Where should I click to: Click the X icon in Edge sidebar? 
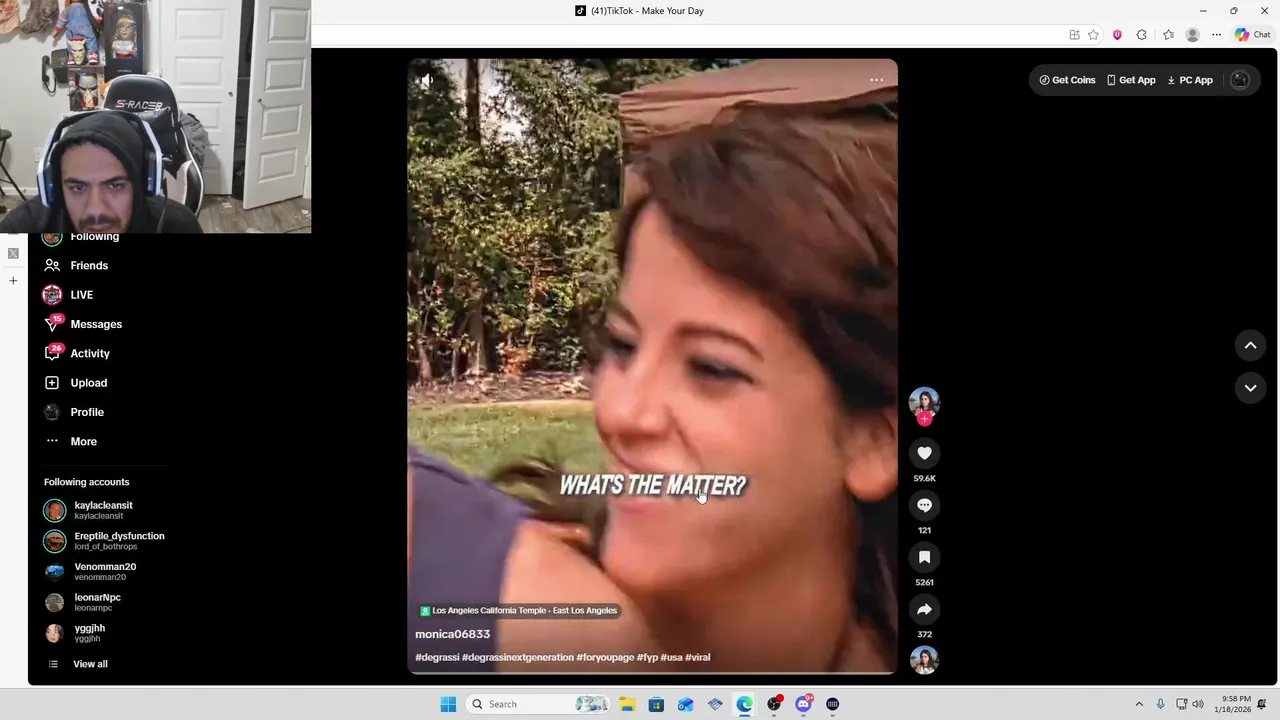tap(13, 253)
